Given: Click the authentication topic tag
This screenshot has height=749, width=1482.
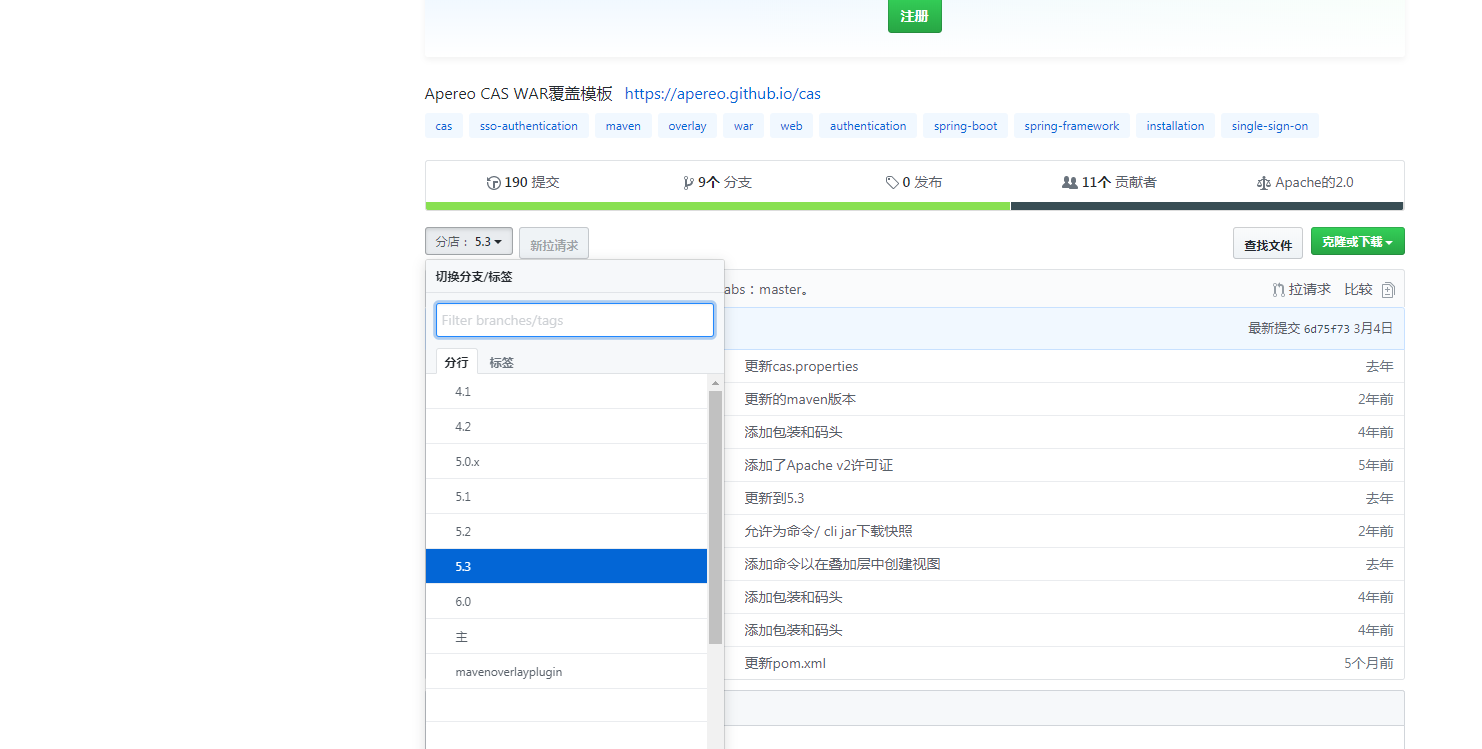Looking at the screenshot, I should [x=868, y=126].
